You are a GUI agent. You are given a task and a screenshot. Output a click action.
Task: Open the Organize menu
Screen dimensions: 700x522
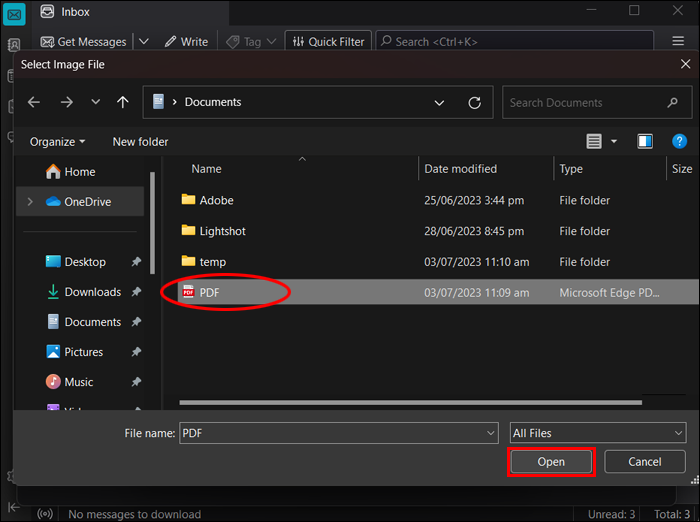(57, 142)
